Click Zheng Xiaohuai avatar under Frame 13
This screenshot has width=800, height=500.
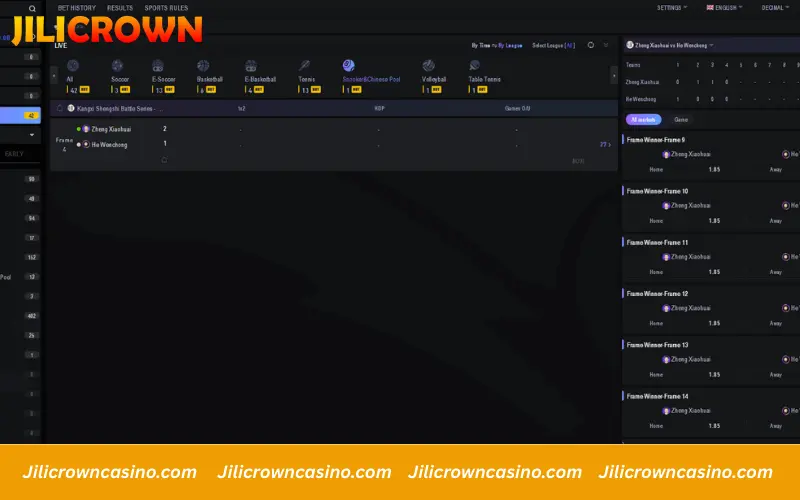(666, 360)
